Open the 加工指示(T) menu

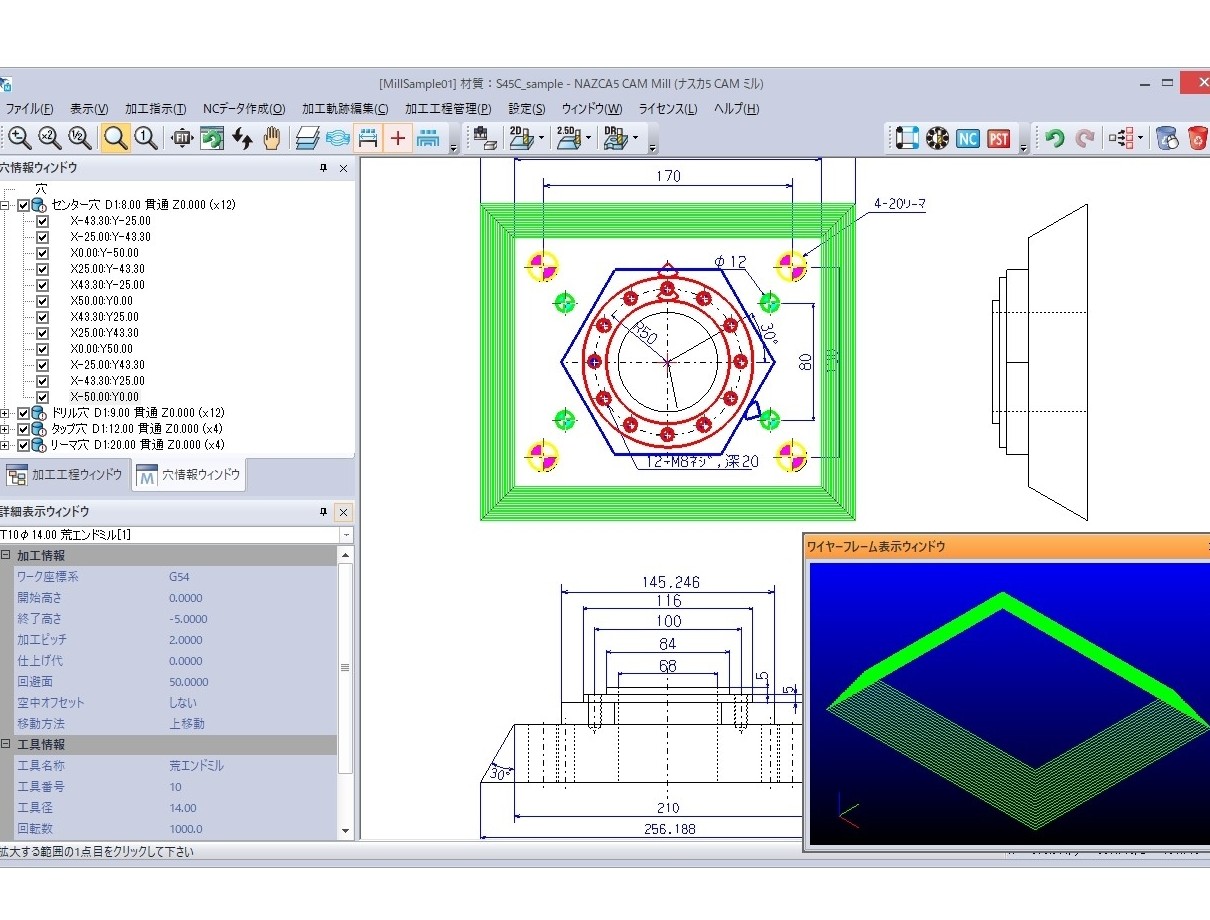[155, 109]
